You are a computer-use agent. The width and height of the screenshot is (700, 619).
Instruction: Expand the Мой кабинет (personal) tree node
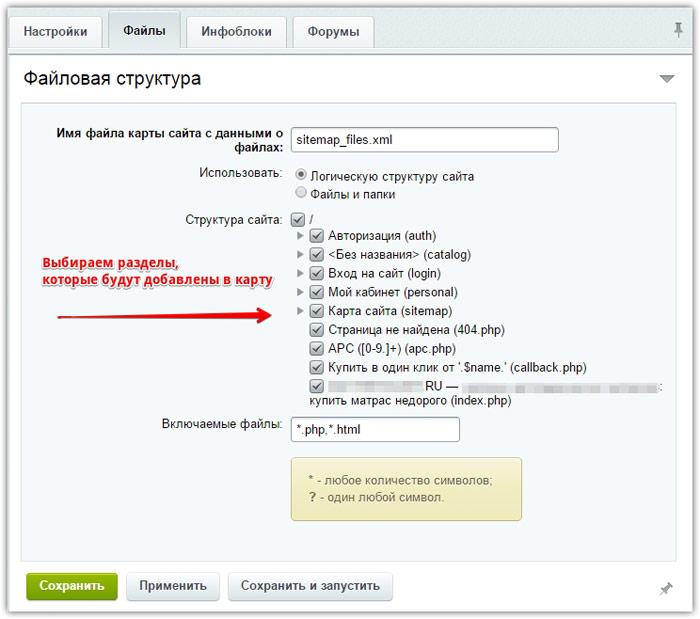coord(301,292)
